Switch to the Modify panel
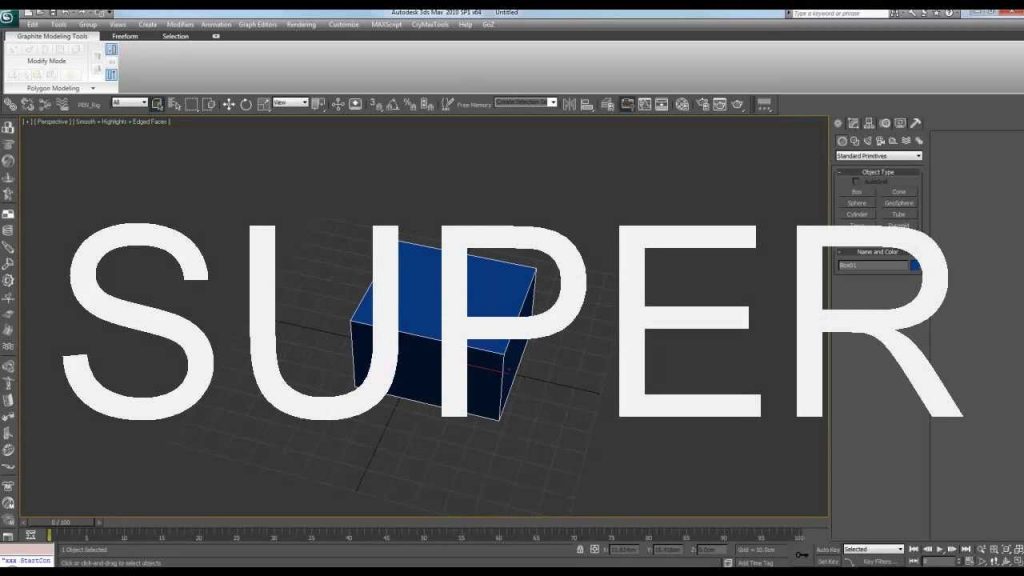 tap(853, 123)
